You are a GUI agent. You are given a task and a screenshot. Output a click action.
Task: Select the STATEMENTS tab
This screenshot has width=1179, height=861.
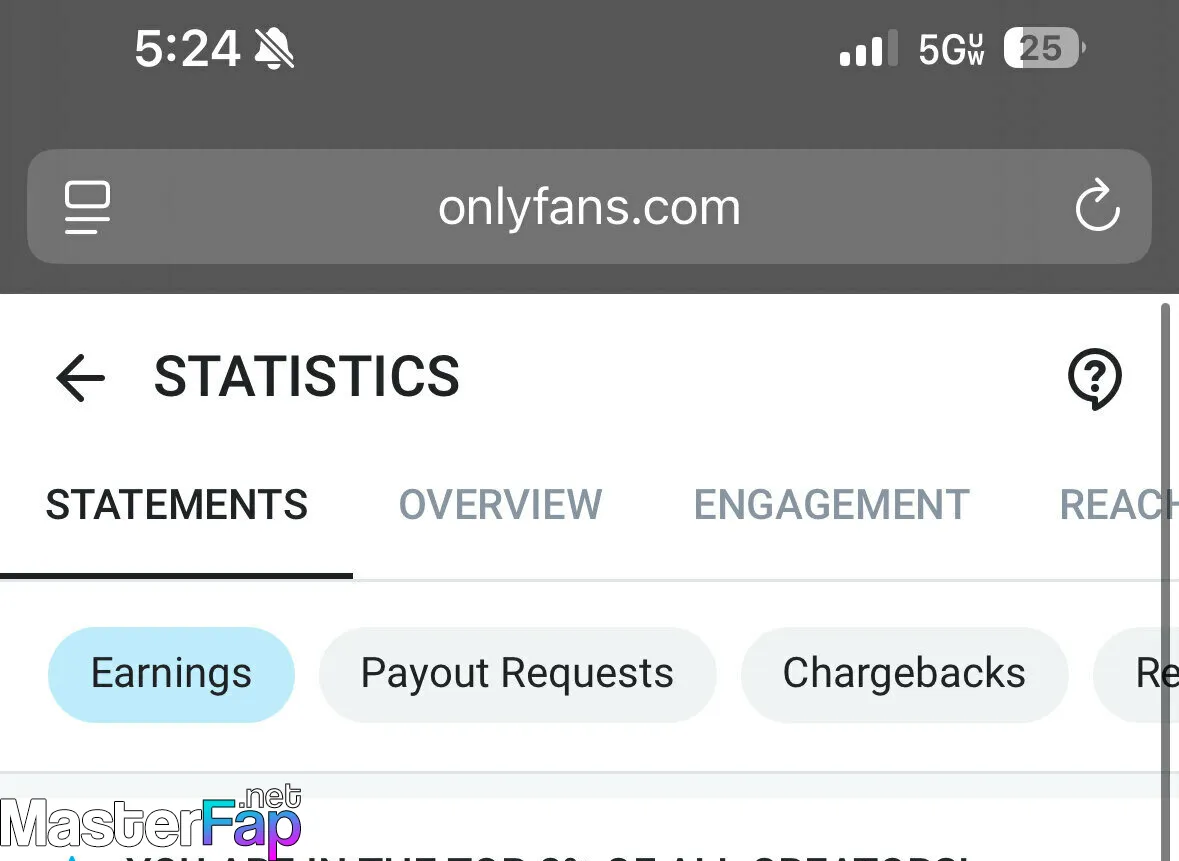click(177, 505)
